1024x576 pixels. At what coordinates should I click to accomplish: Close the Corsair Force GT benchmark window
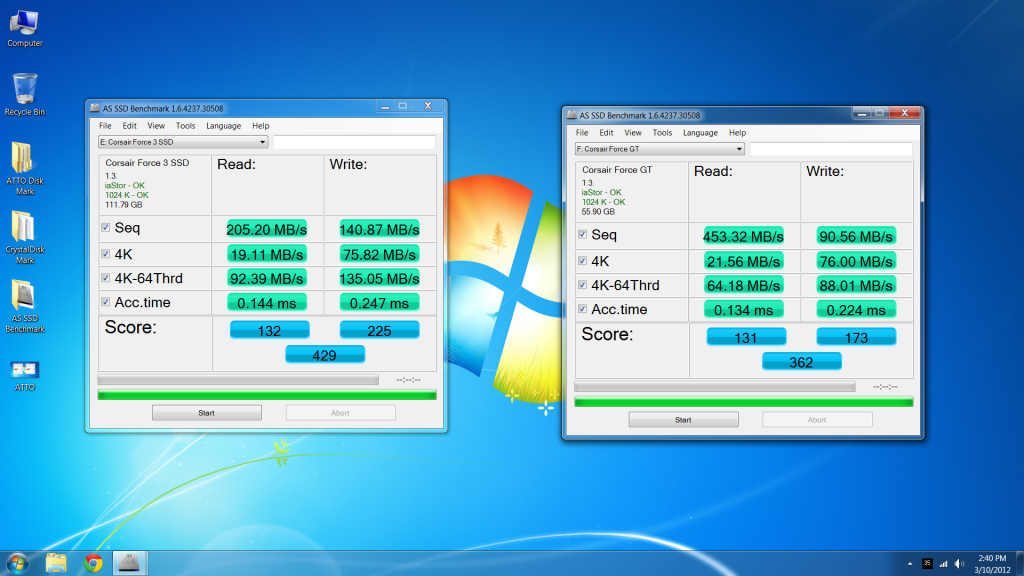coord(904,113)
